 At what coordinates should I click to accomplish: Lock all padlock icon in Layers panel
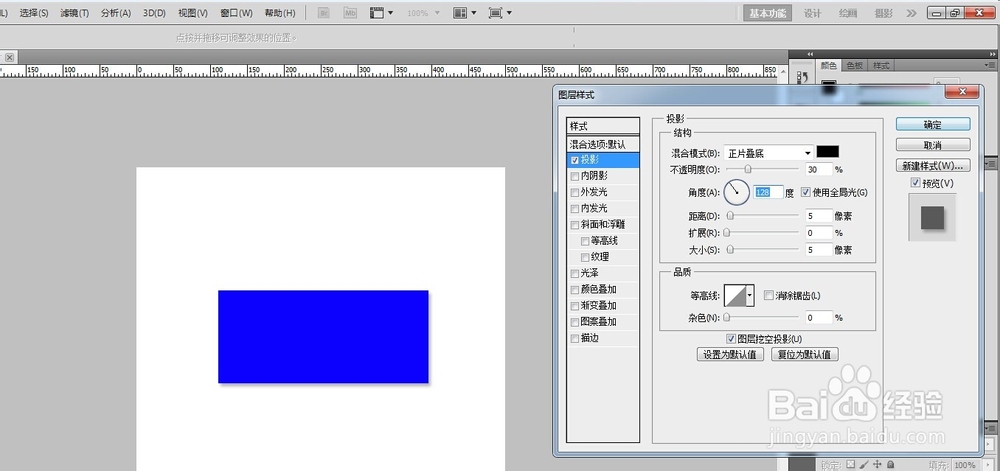[890, 465]
